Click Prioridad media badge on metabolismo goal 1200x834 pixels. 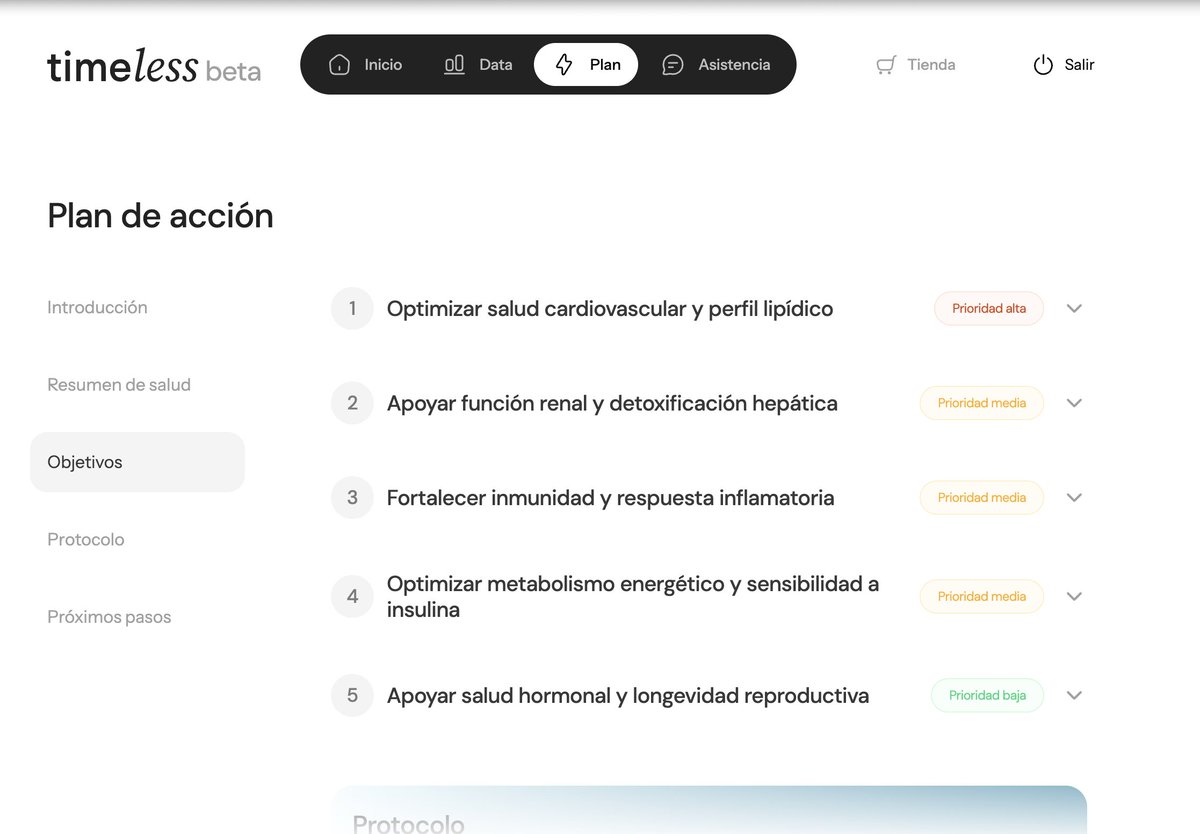point(982,596)
